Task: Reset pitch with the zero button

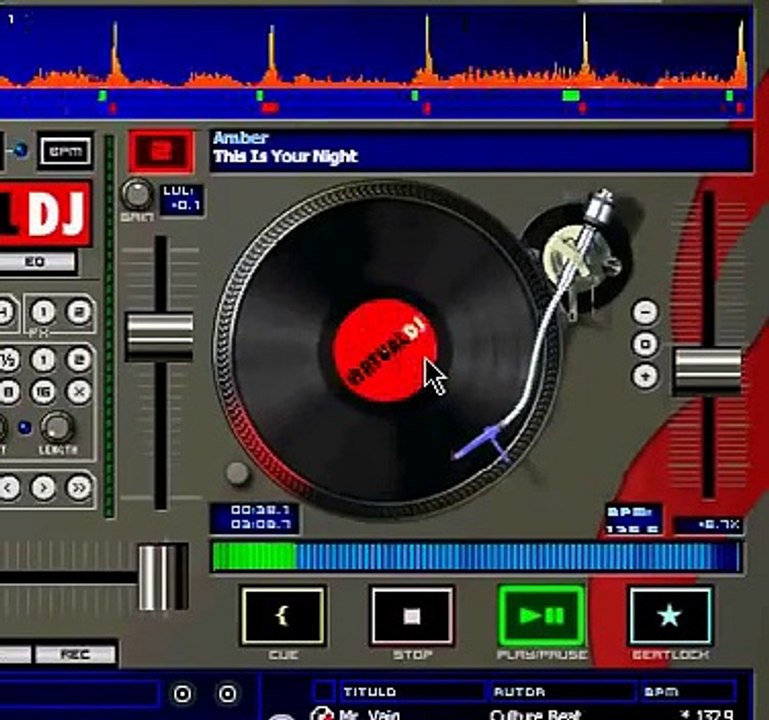Action: (x=645, y=344)
